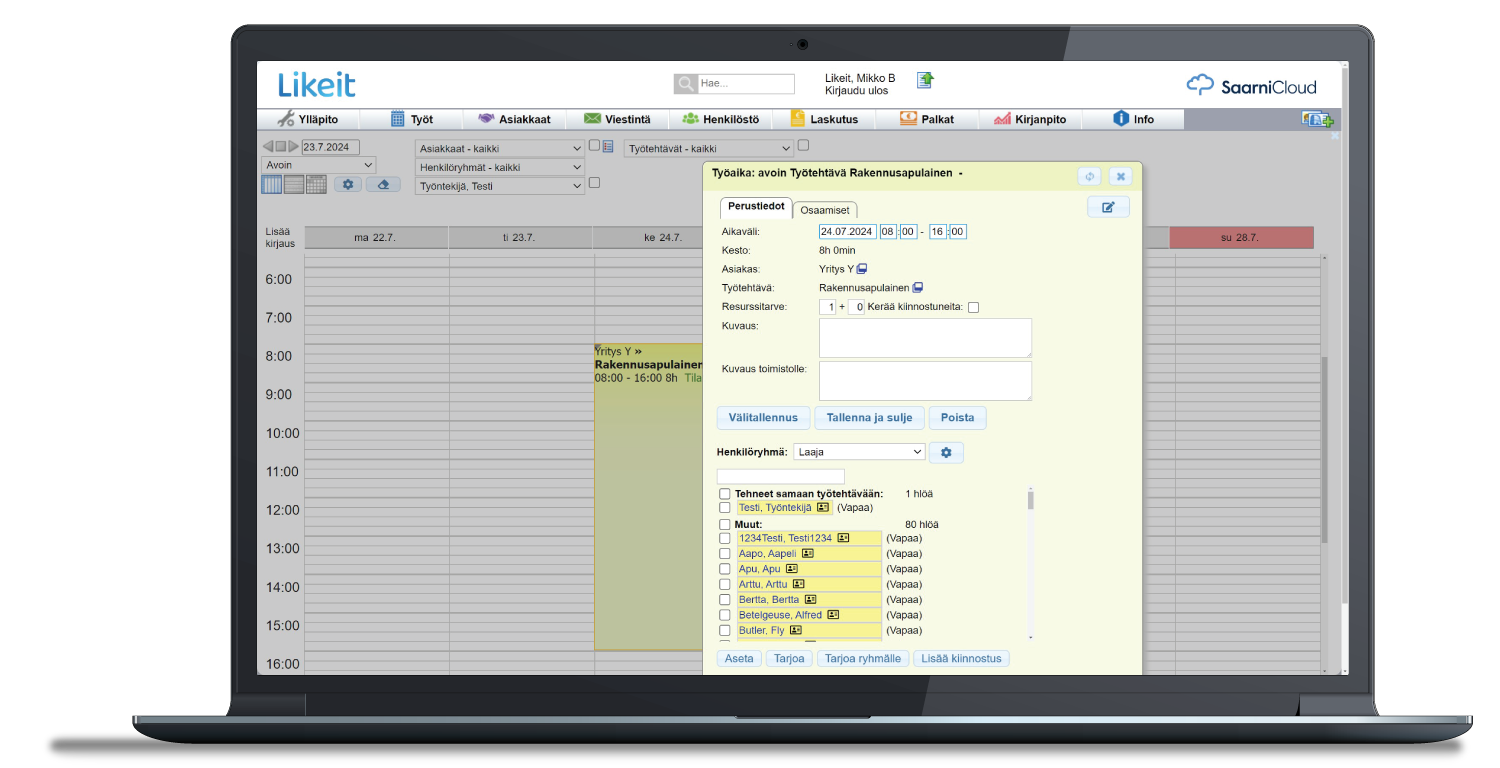Switch to narrow column view icon
1500x768 pixels.
click(x=271, y=184)
